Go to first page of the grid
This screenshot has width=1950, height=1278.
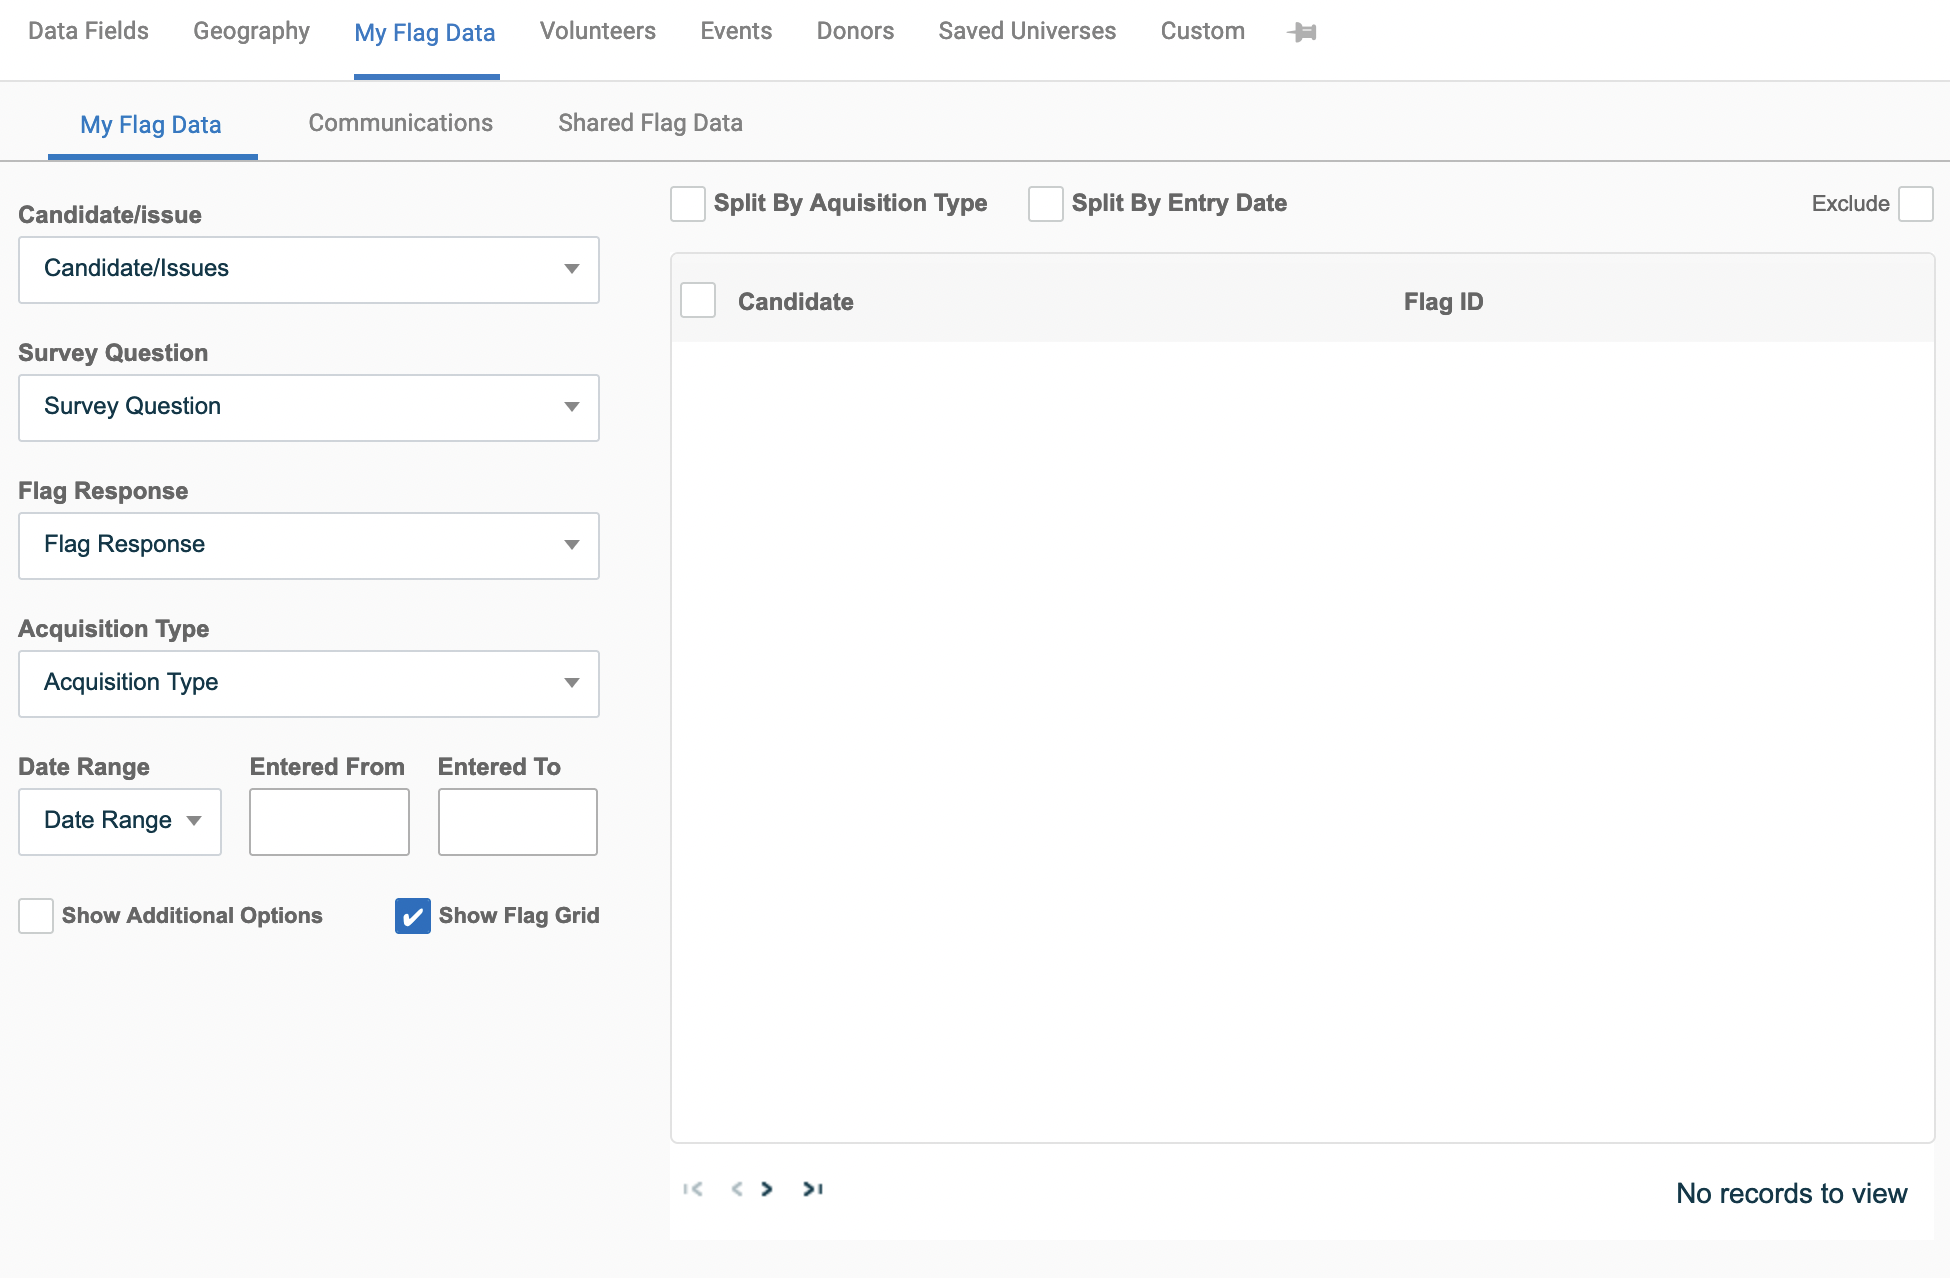[693, 1189]
